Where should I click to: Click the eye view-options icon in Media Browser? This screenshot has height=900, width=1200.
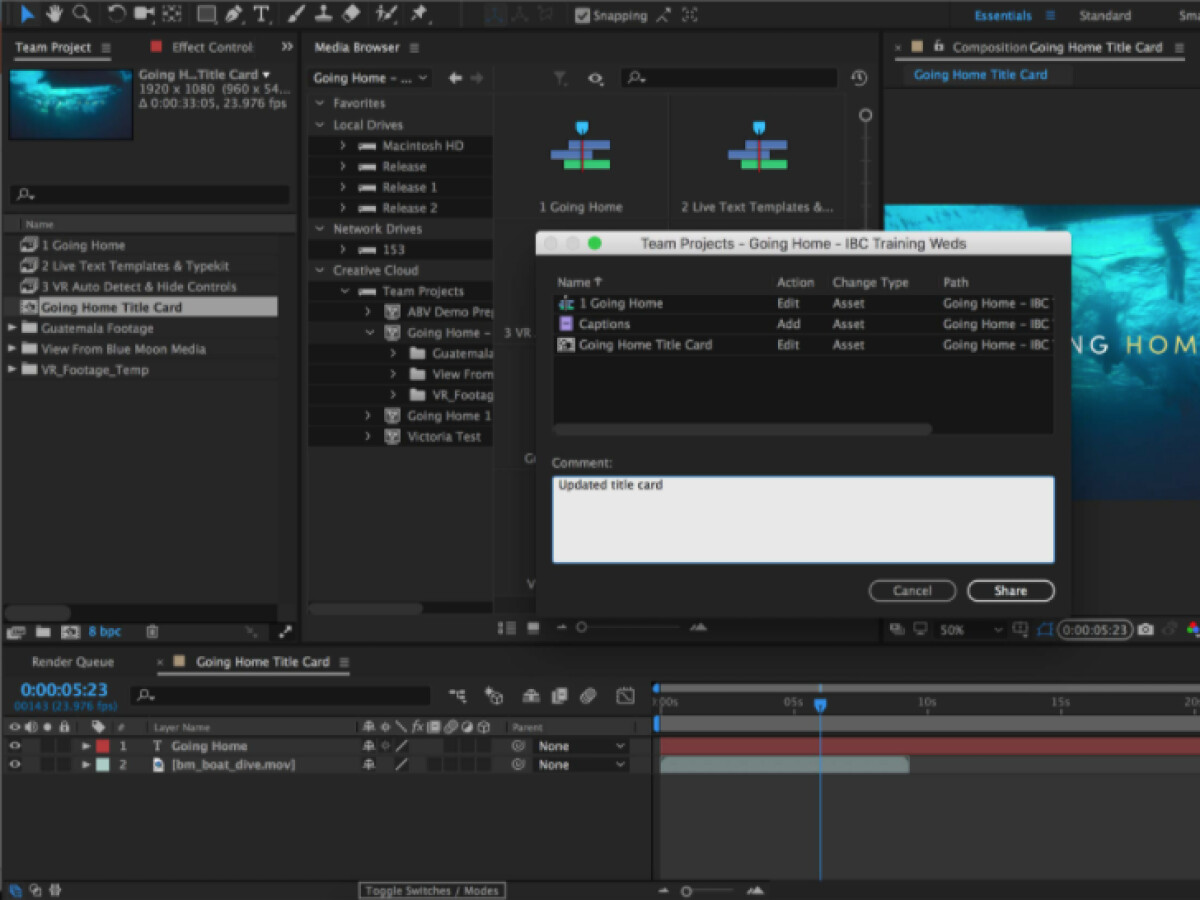pos(595,78)
